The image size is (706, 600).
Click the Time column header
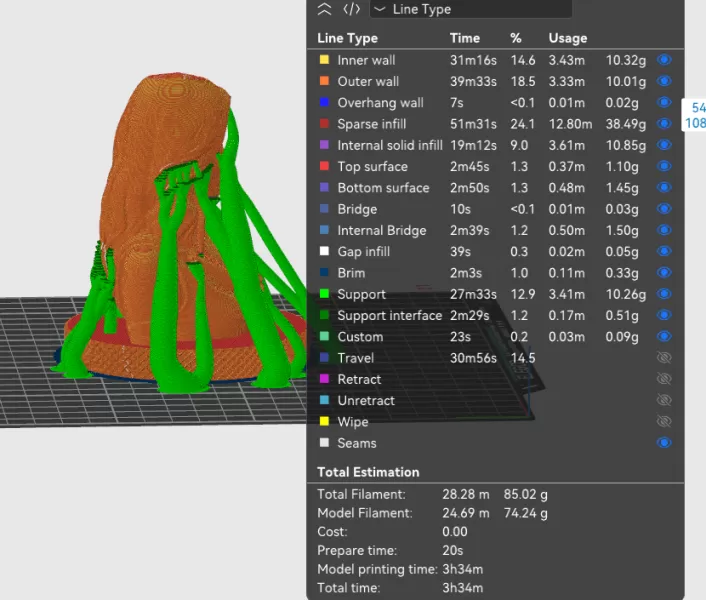pyautogui.click(x=465, y=38)
